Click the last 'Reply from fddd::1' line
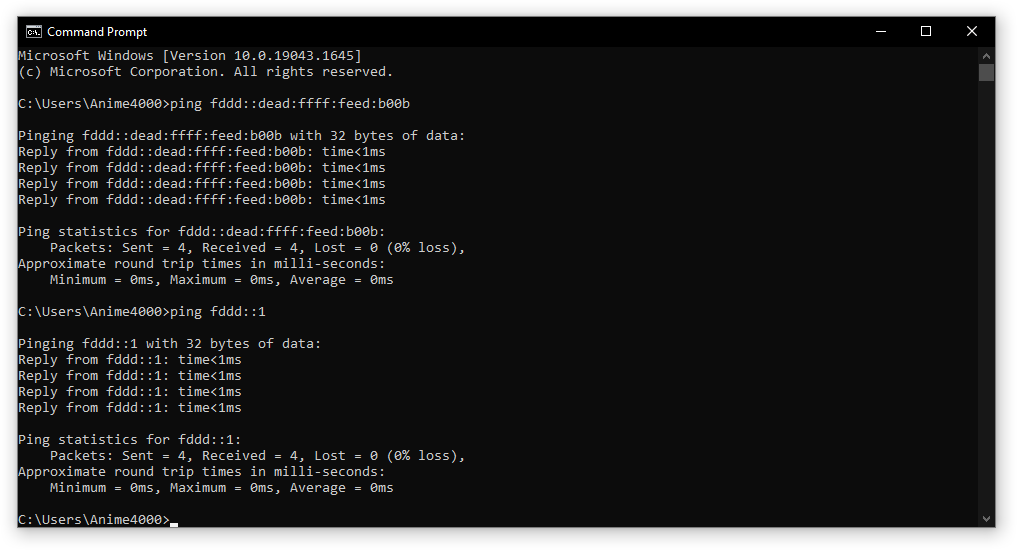The height and width of the screenshot is (550, 1017). pyautogui.click(x=130, y=408)
